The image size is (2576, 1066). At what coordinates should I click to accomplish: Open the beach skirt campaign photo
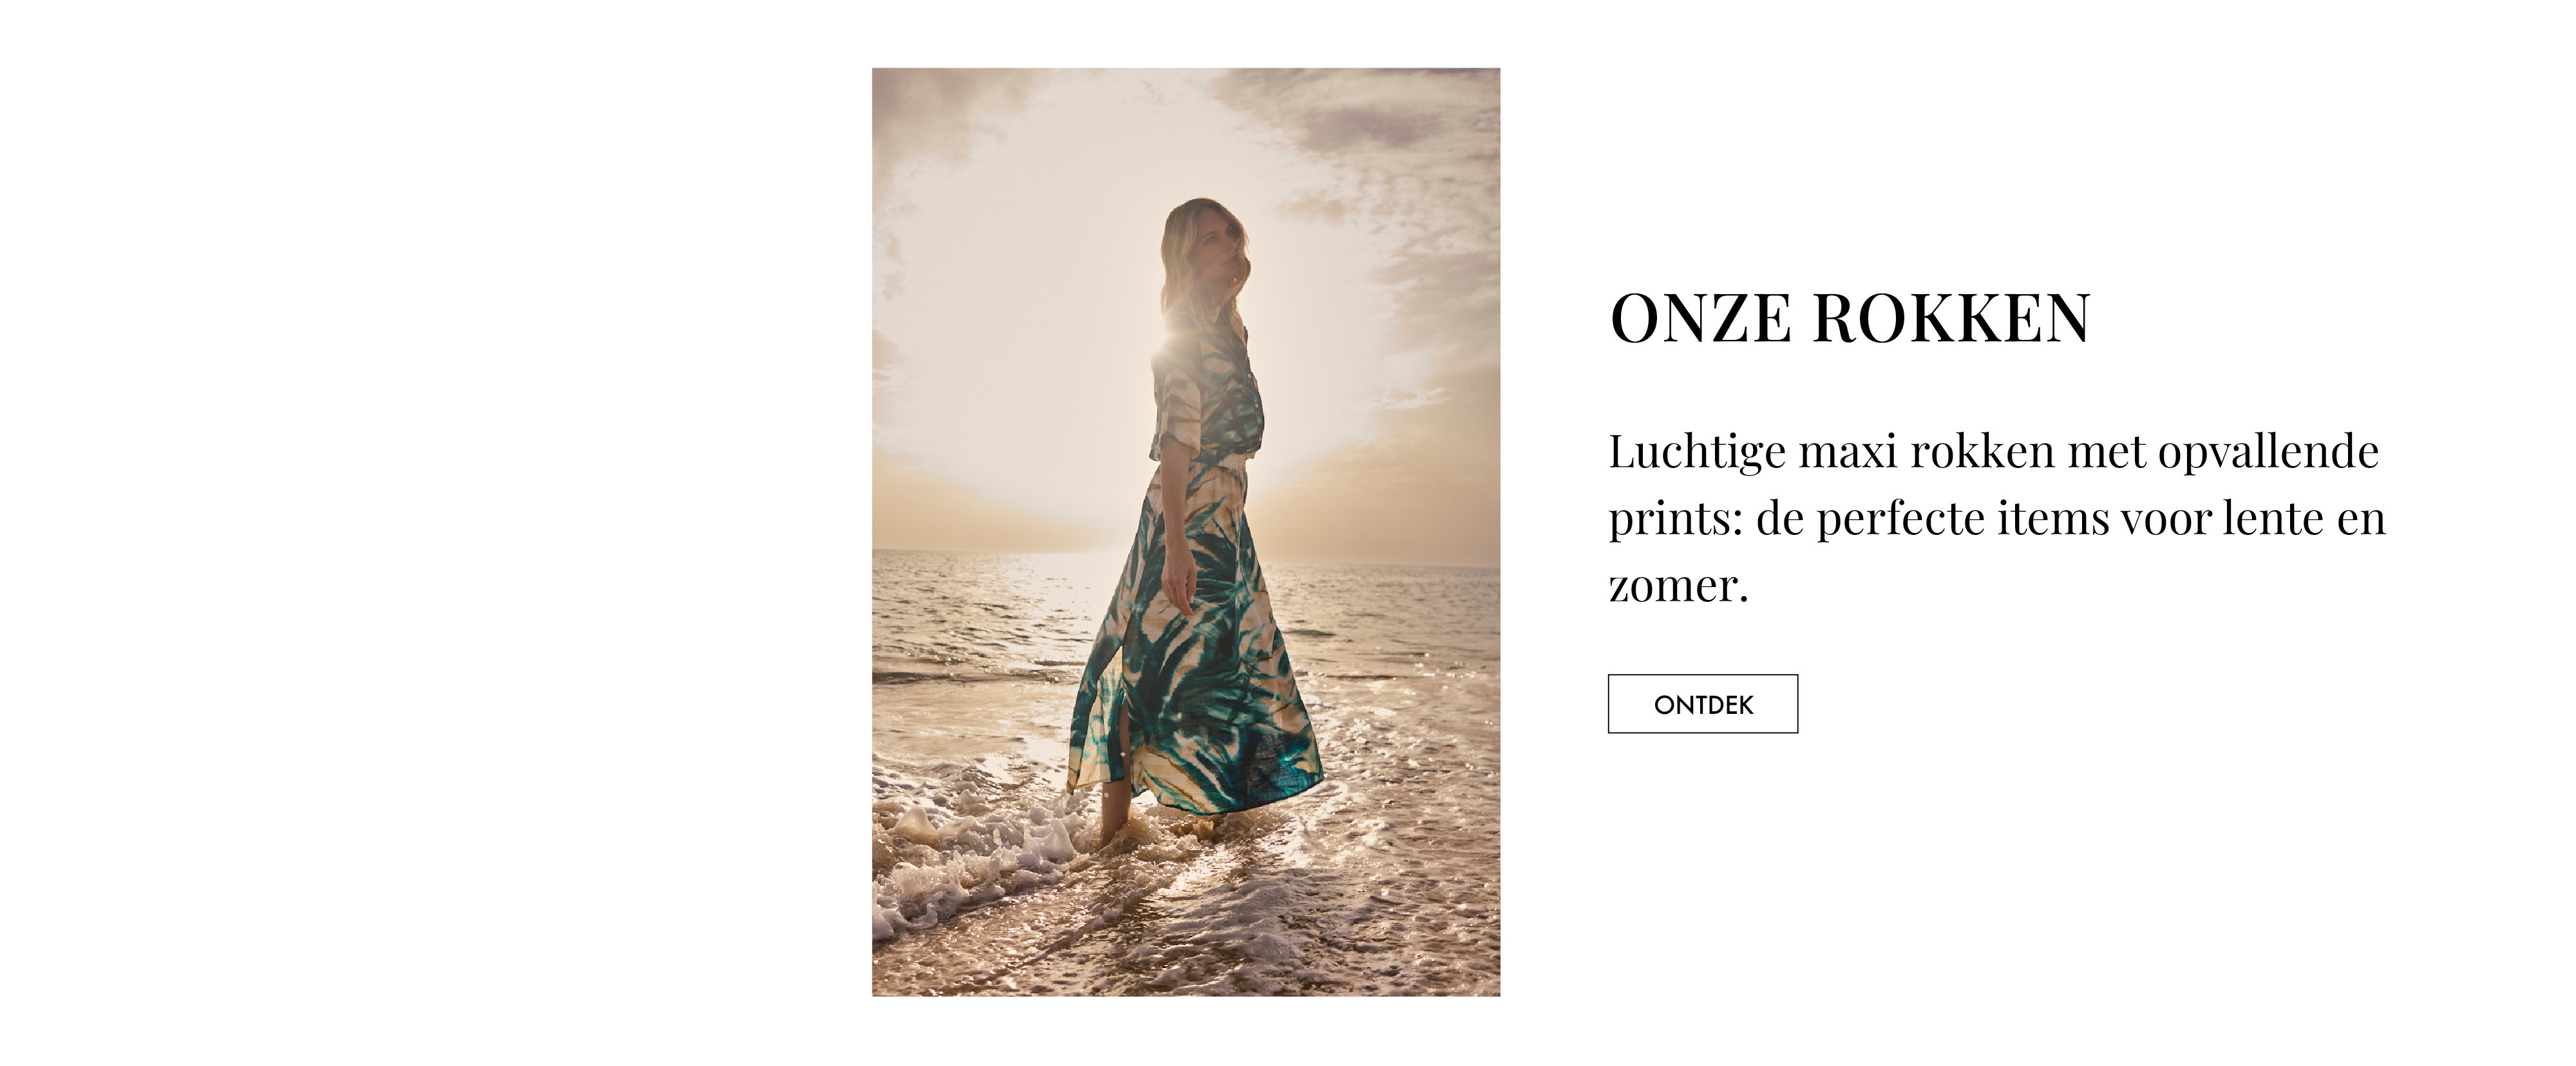click(1186, 532)
